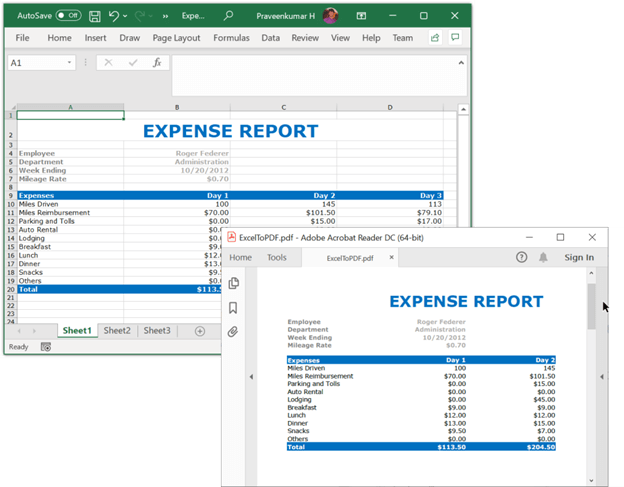Open the Name Box dropdown arrow
This screenshot has width=624, height=487.
click(69, 62)
